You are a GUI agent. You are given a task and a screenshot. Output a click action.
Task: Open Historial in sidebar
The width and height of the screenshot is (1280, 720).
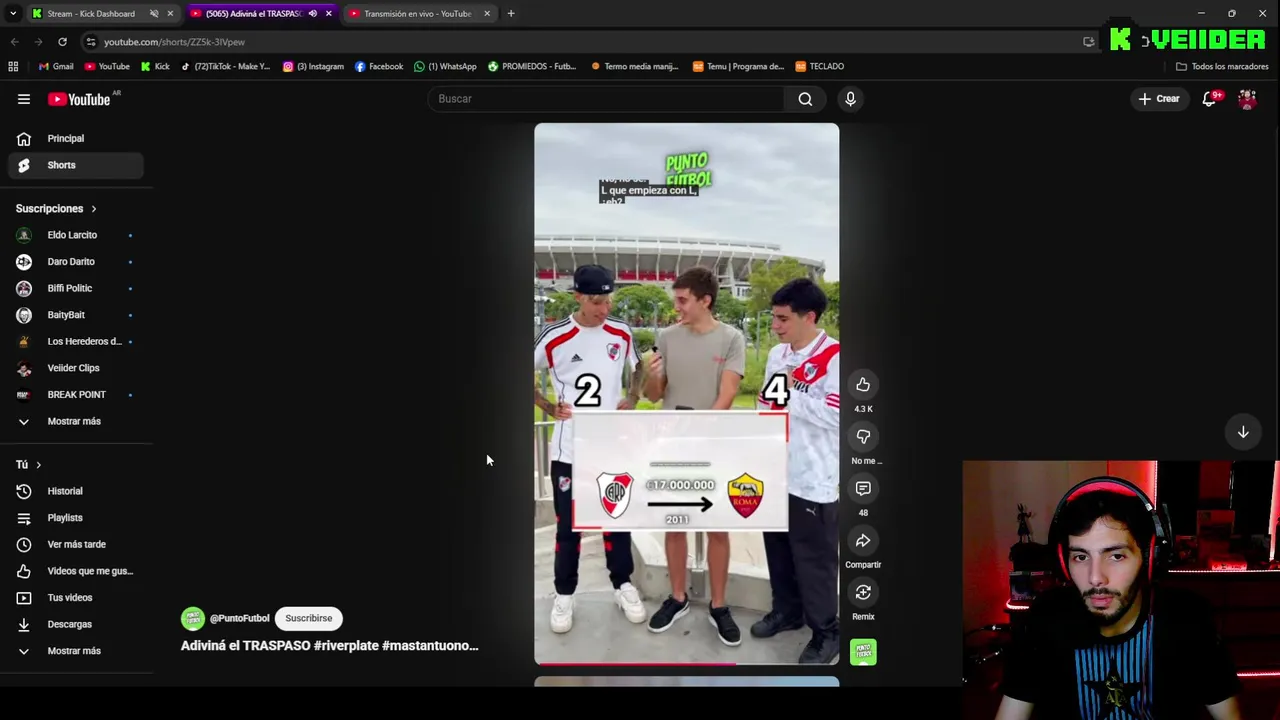pos(76,491)
